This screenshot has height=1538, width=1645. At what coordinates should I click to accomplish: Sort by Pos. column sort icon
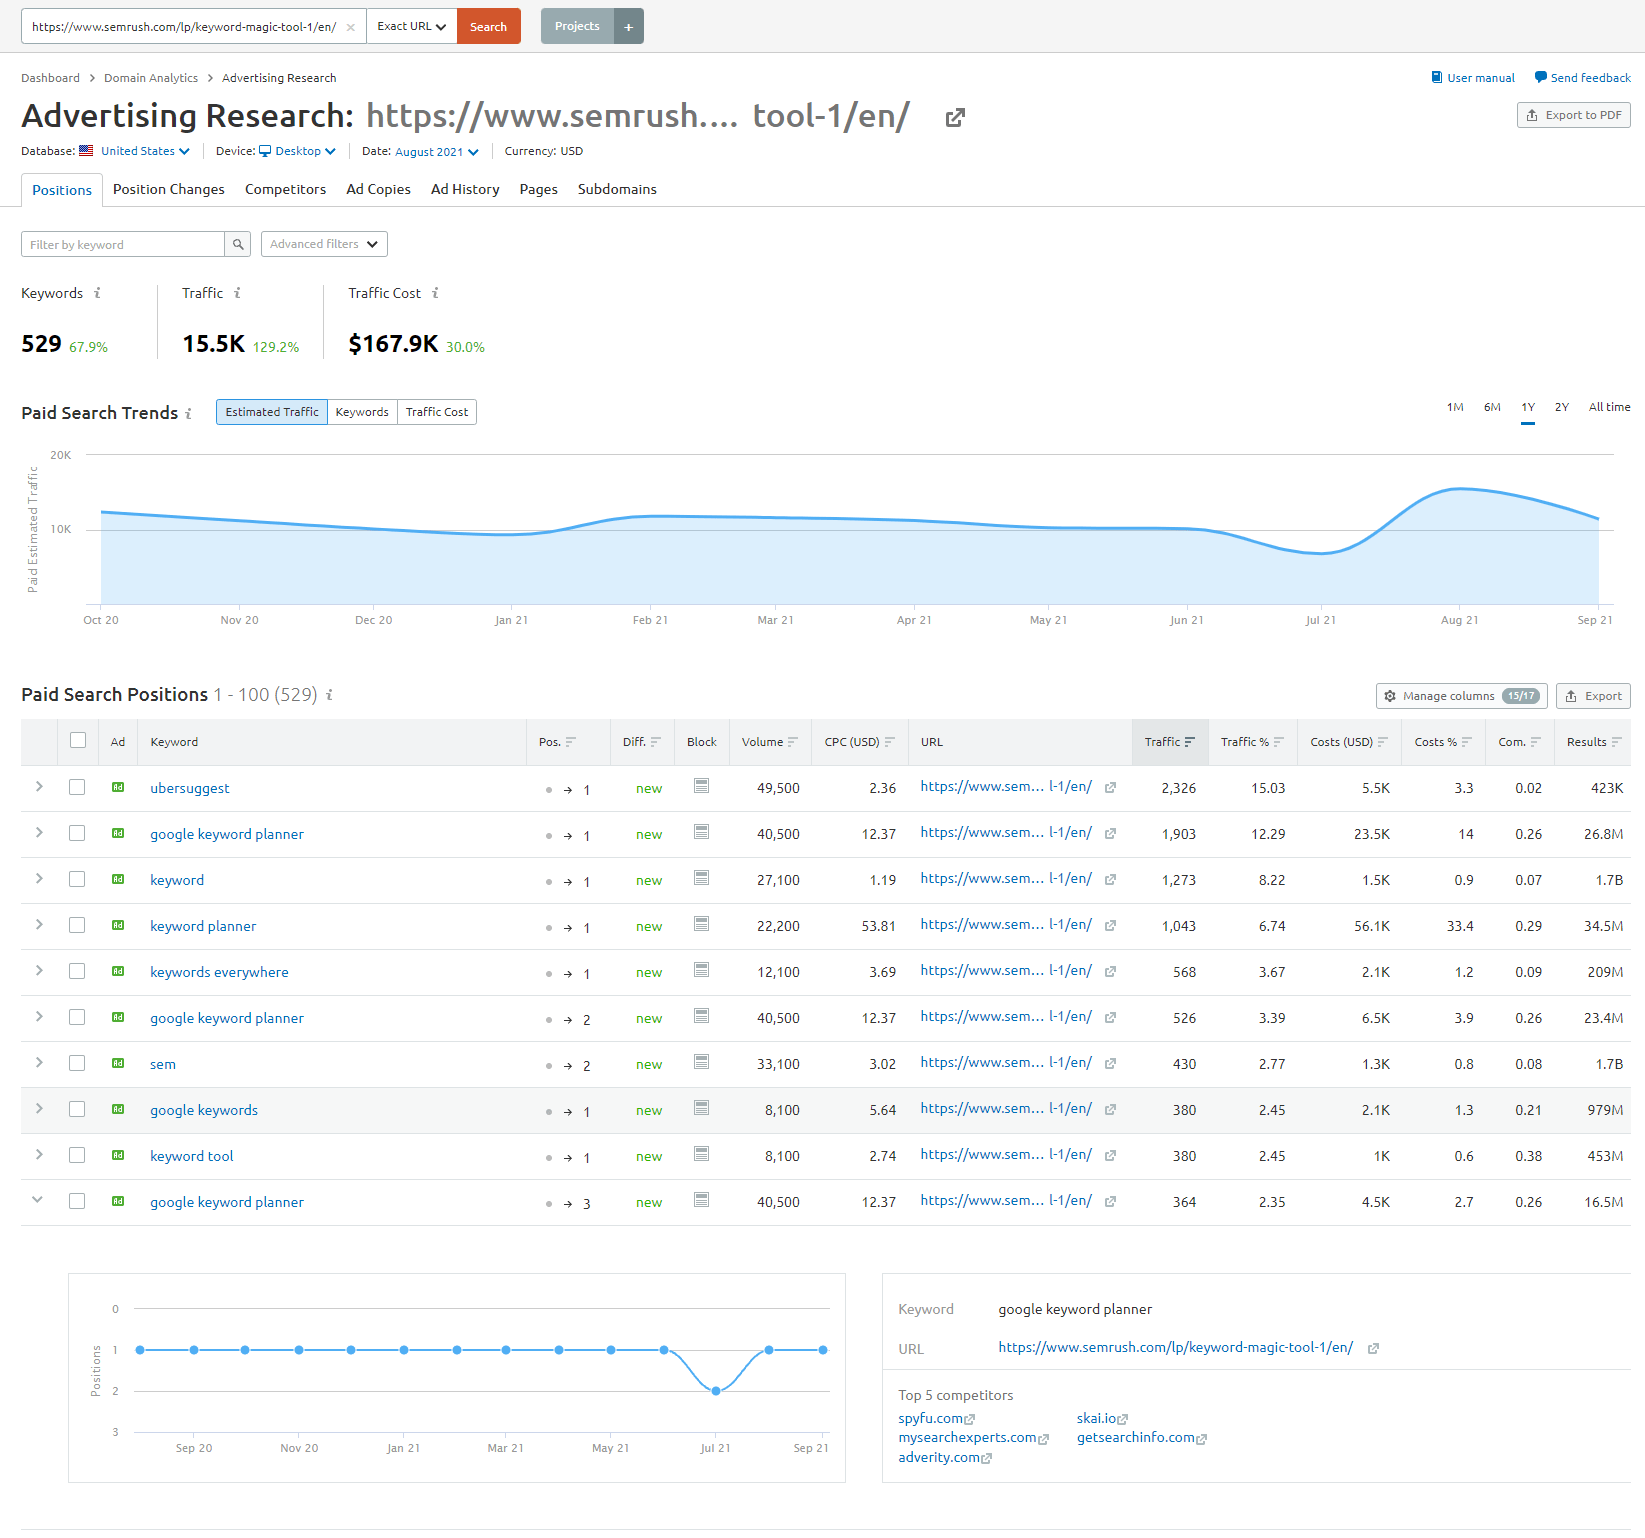571,742
